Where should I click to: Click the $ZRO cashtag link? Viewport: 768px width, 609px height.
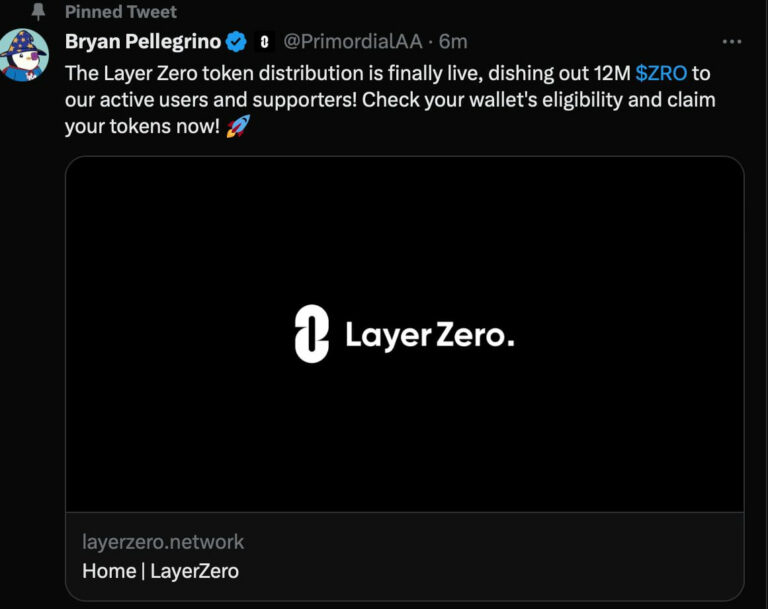(661, 74)
